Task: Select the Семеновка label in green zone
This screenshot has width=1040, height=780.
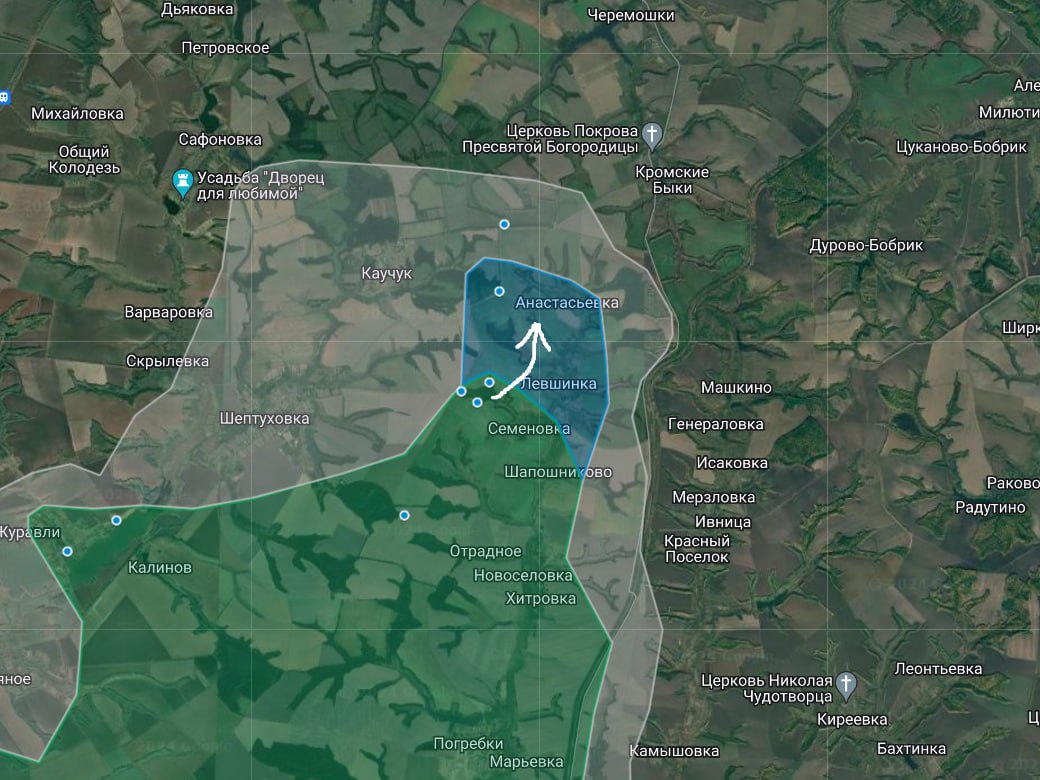Action: pyautogui.click(x=529, y=429)
